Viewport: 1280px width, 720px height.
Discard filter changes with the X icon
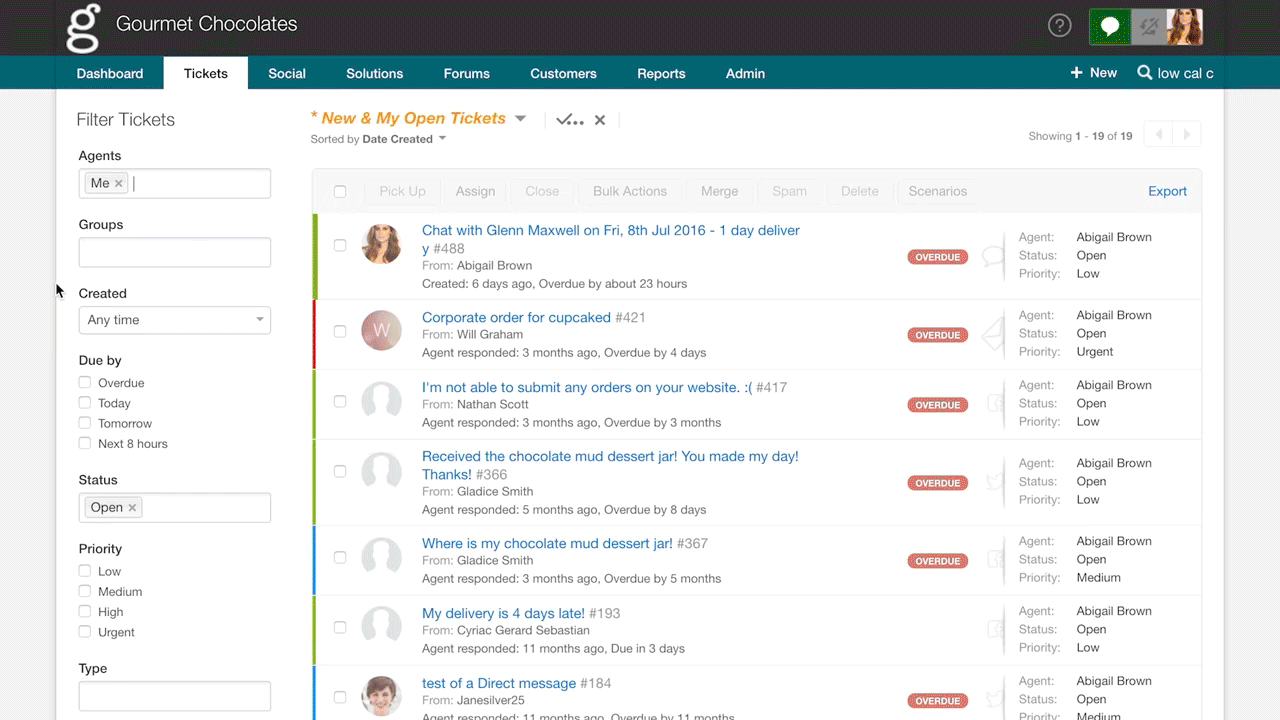click(x=599, y=118)
